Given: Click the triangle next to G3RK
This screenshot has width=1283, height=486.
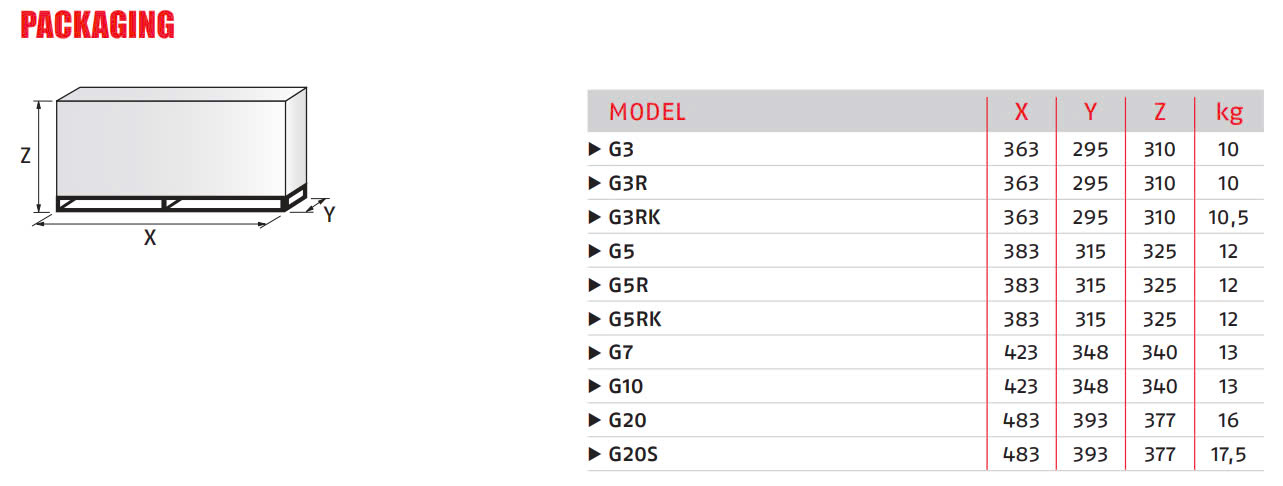Looking at the screenshot, I should coord(595,218).
